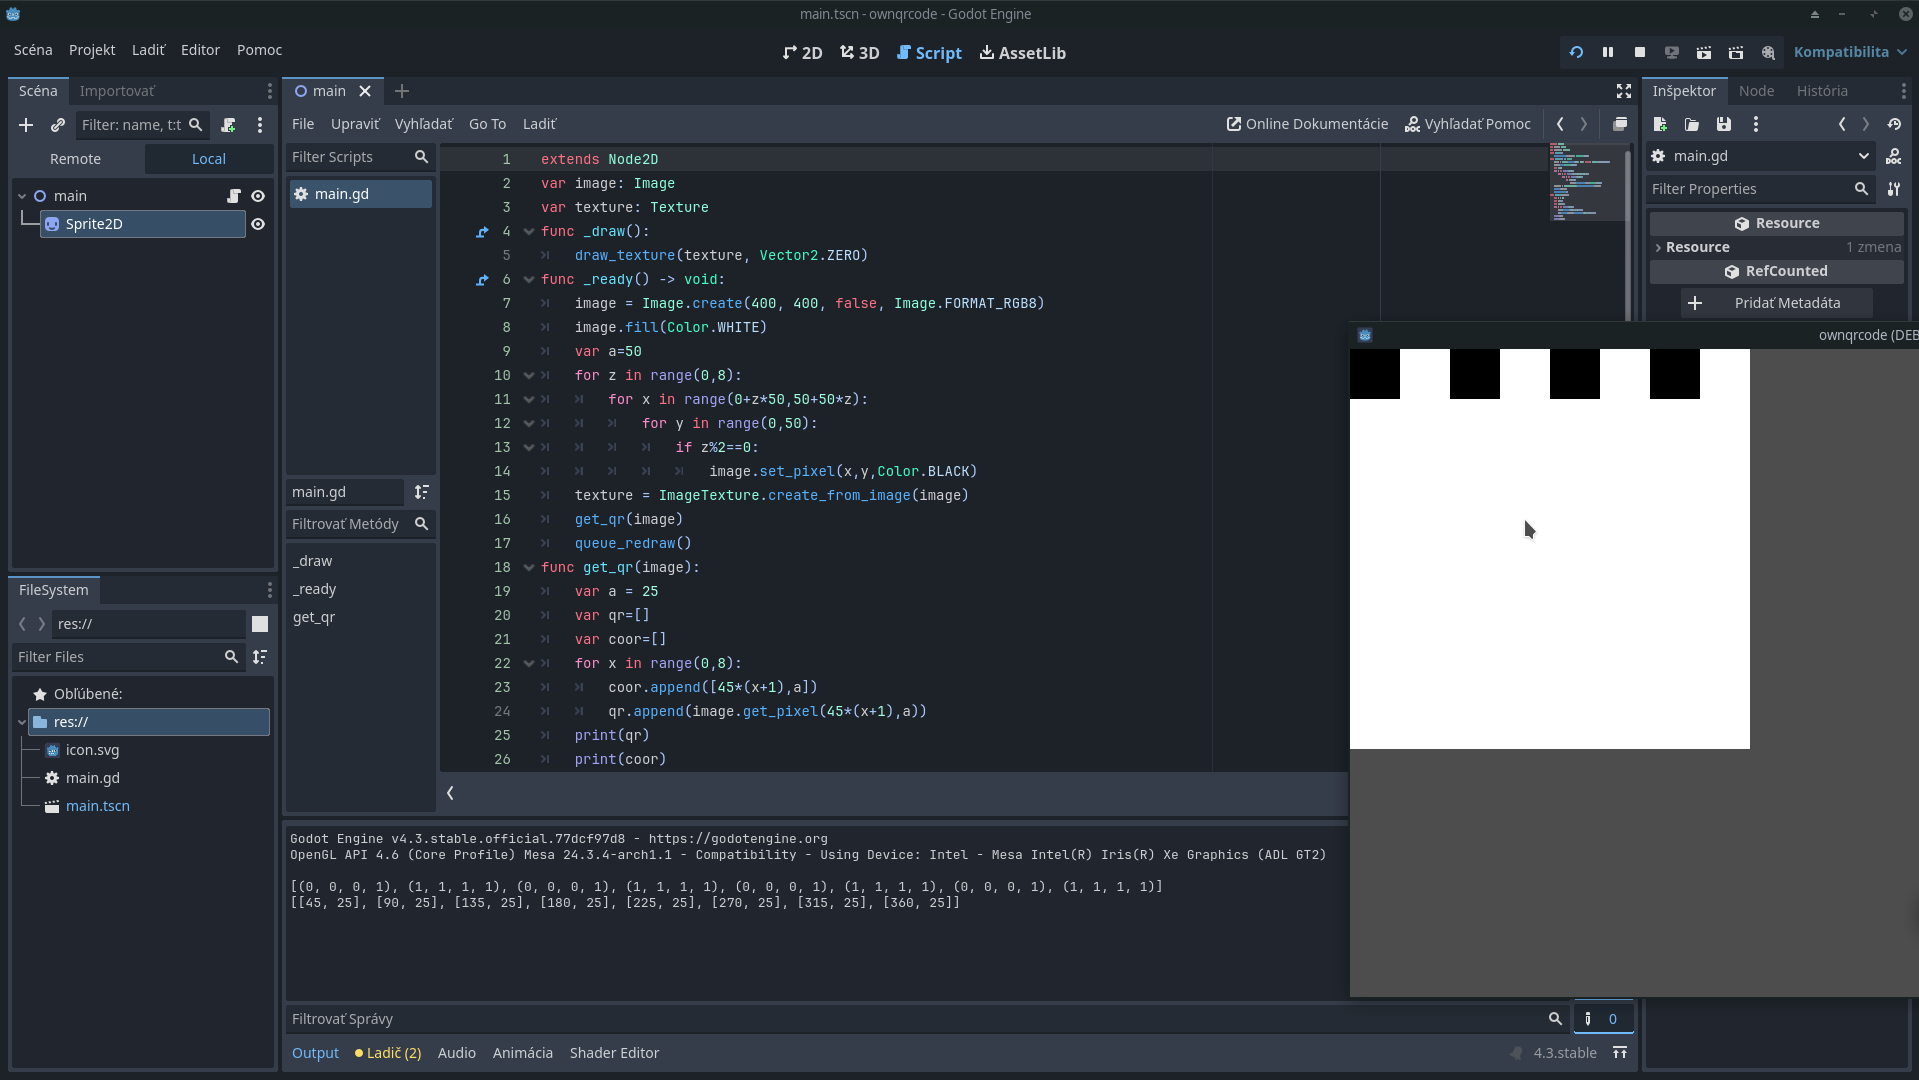Open the Kompatibilita renderer dropdown
Image resolution: width=1919 pixels, height=1080 pixels.
pos(1849,52)
